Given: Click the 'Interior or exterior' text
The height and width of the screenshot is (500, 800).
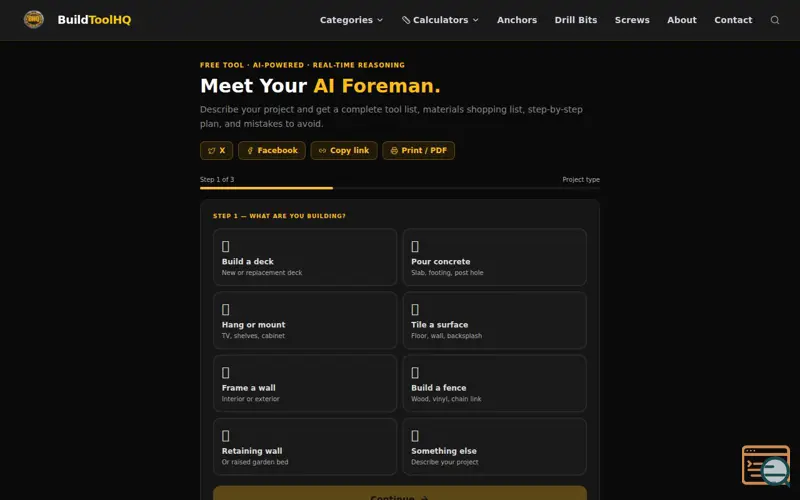Looking at the screenshot, I should [251, 399].
